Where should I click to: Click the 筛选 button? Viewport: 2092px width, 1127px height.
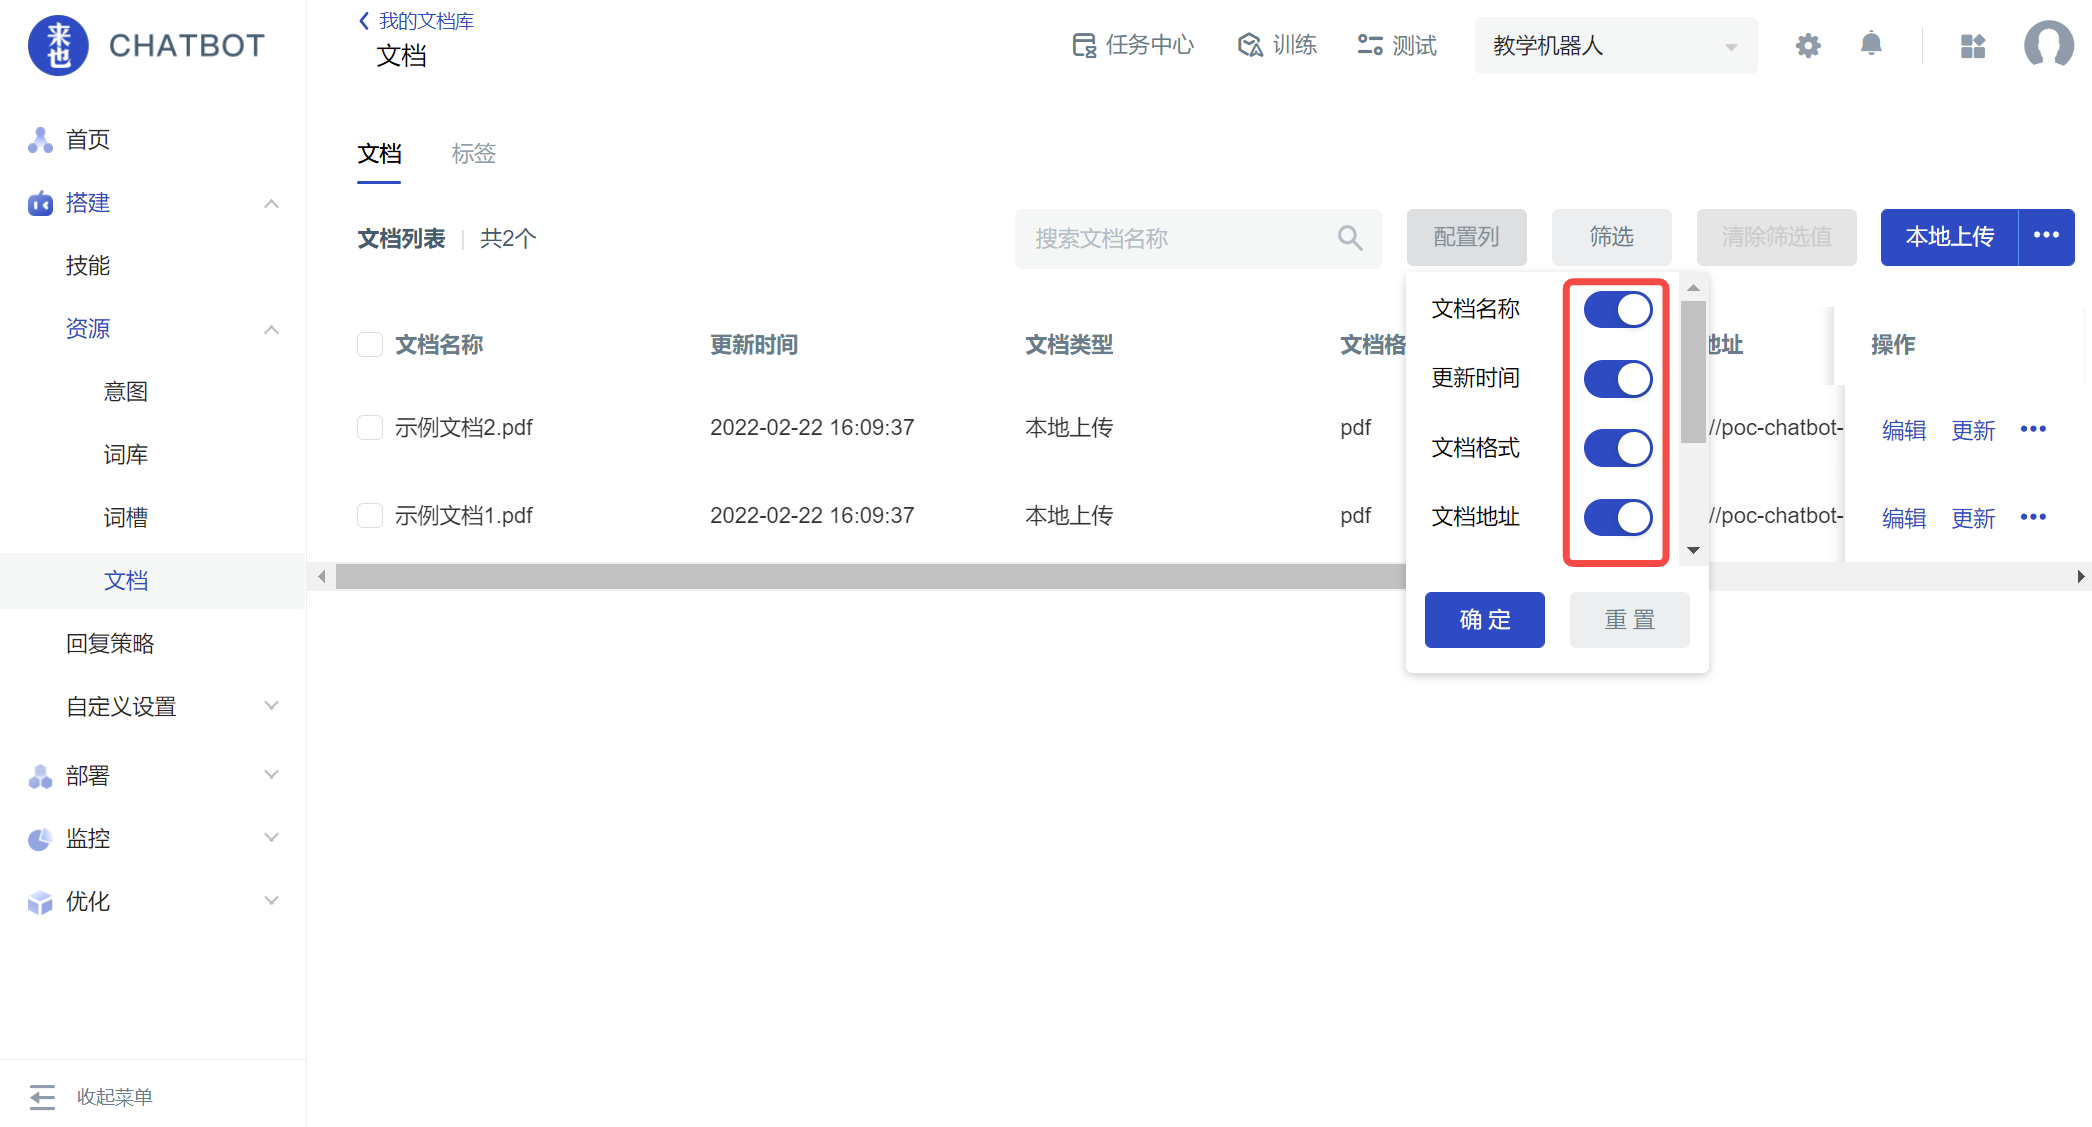(1612, 237)
